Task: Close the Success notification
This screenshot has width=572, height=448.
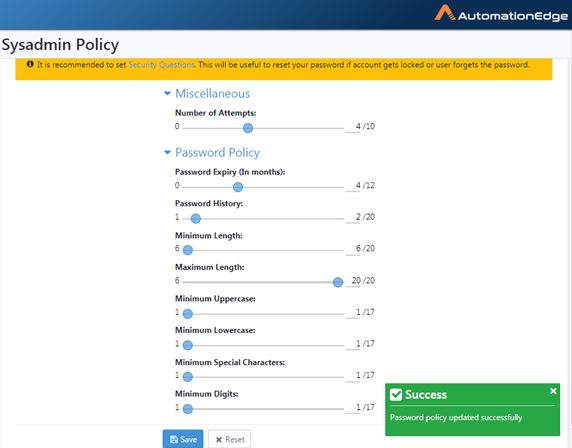Action: [x=553, y=391]
